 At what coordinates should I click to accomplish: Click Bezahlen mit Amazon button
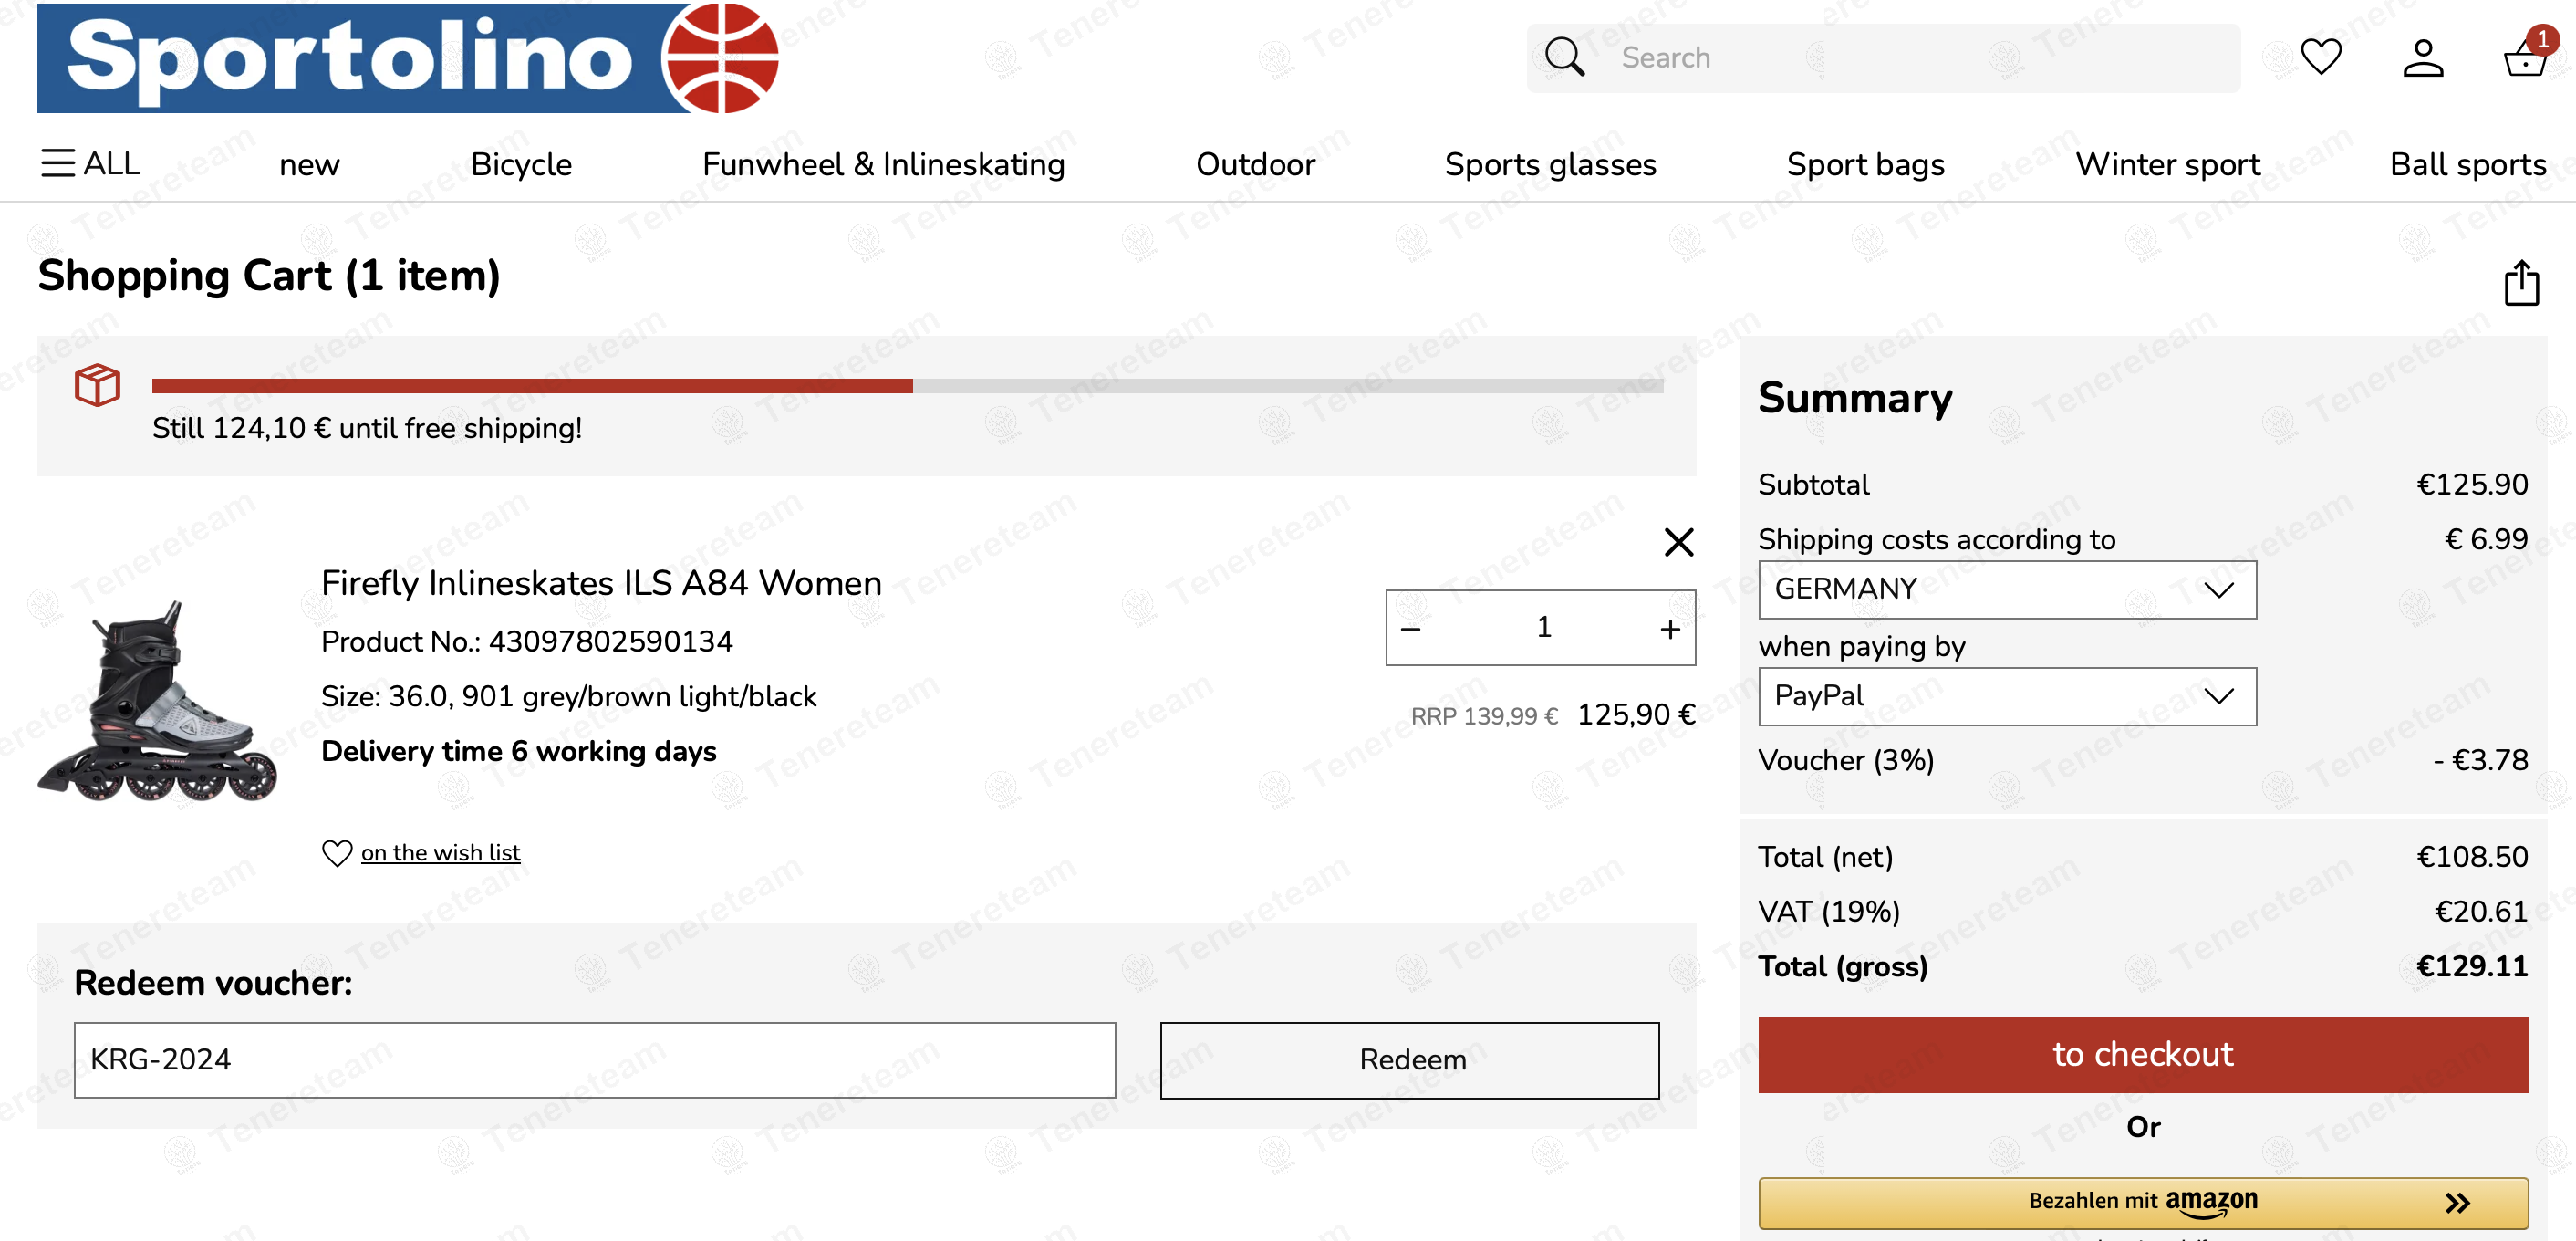coord(2143,1202)
